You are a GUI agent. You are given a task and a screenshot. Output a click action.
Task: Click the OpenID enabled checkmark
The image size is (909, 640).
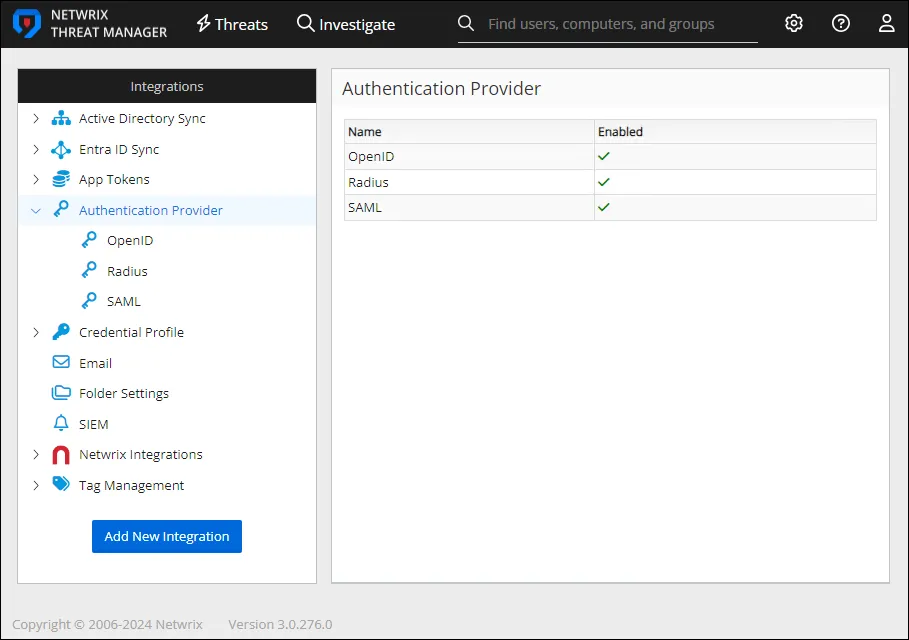click(x=603, y=156)
